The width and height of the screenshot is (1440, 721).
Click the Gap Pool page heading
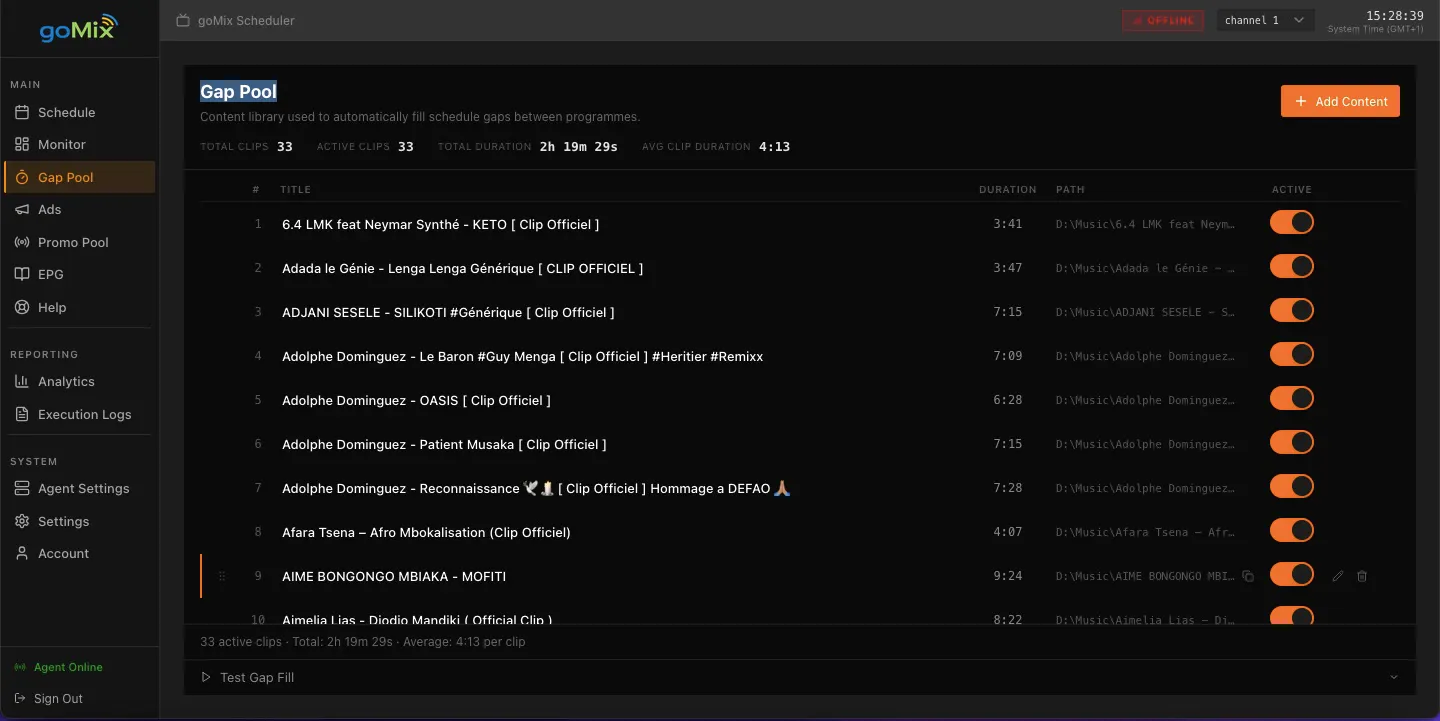[x=238, y=92]
